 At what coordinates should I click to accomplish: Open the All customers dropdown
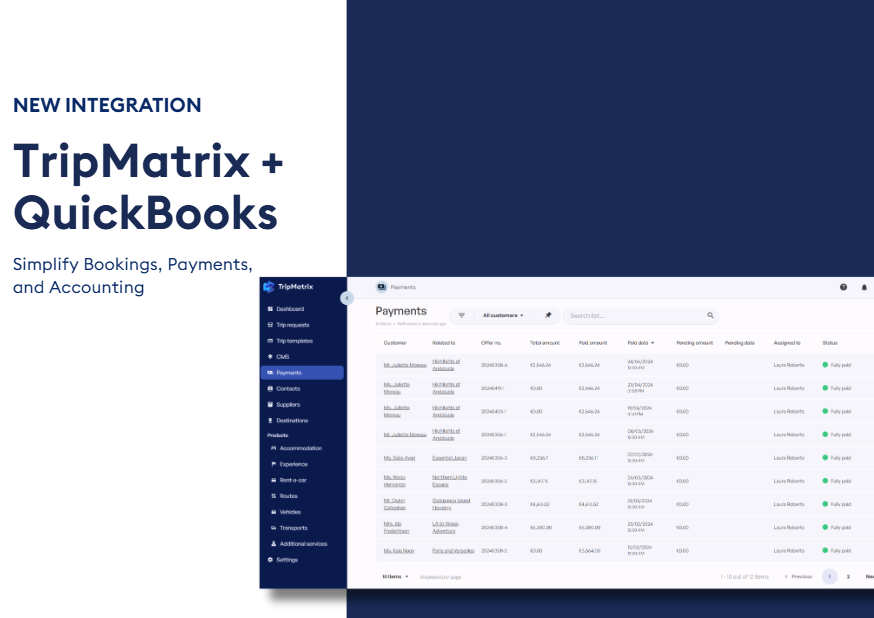505,315
